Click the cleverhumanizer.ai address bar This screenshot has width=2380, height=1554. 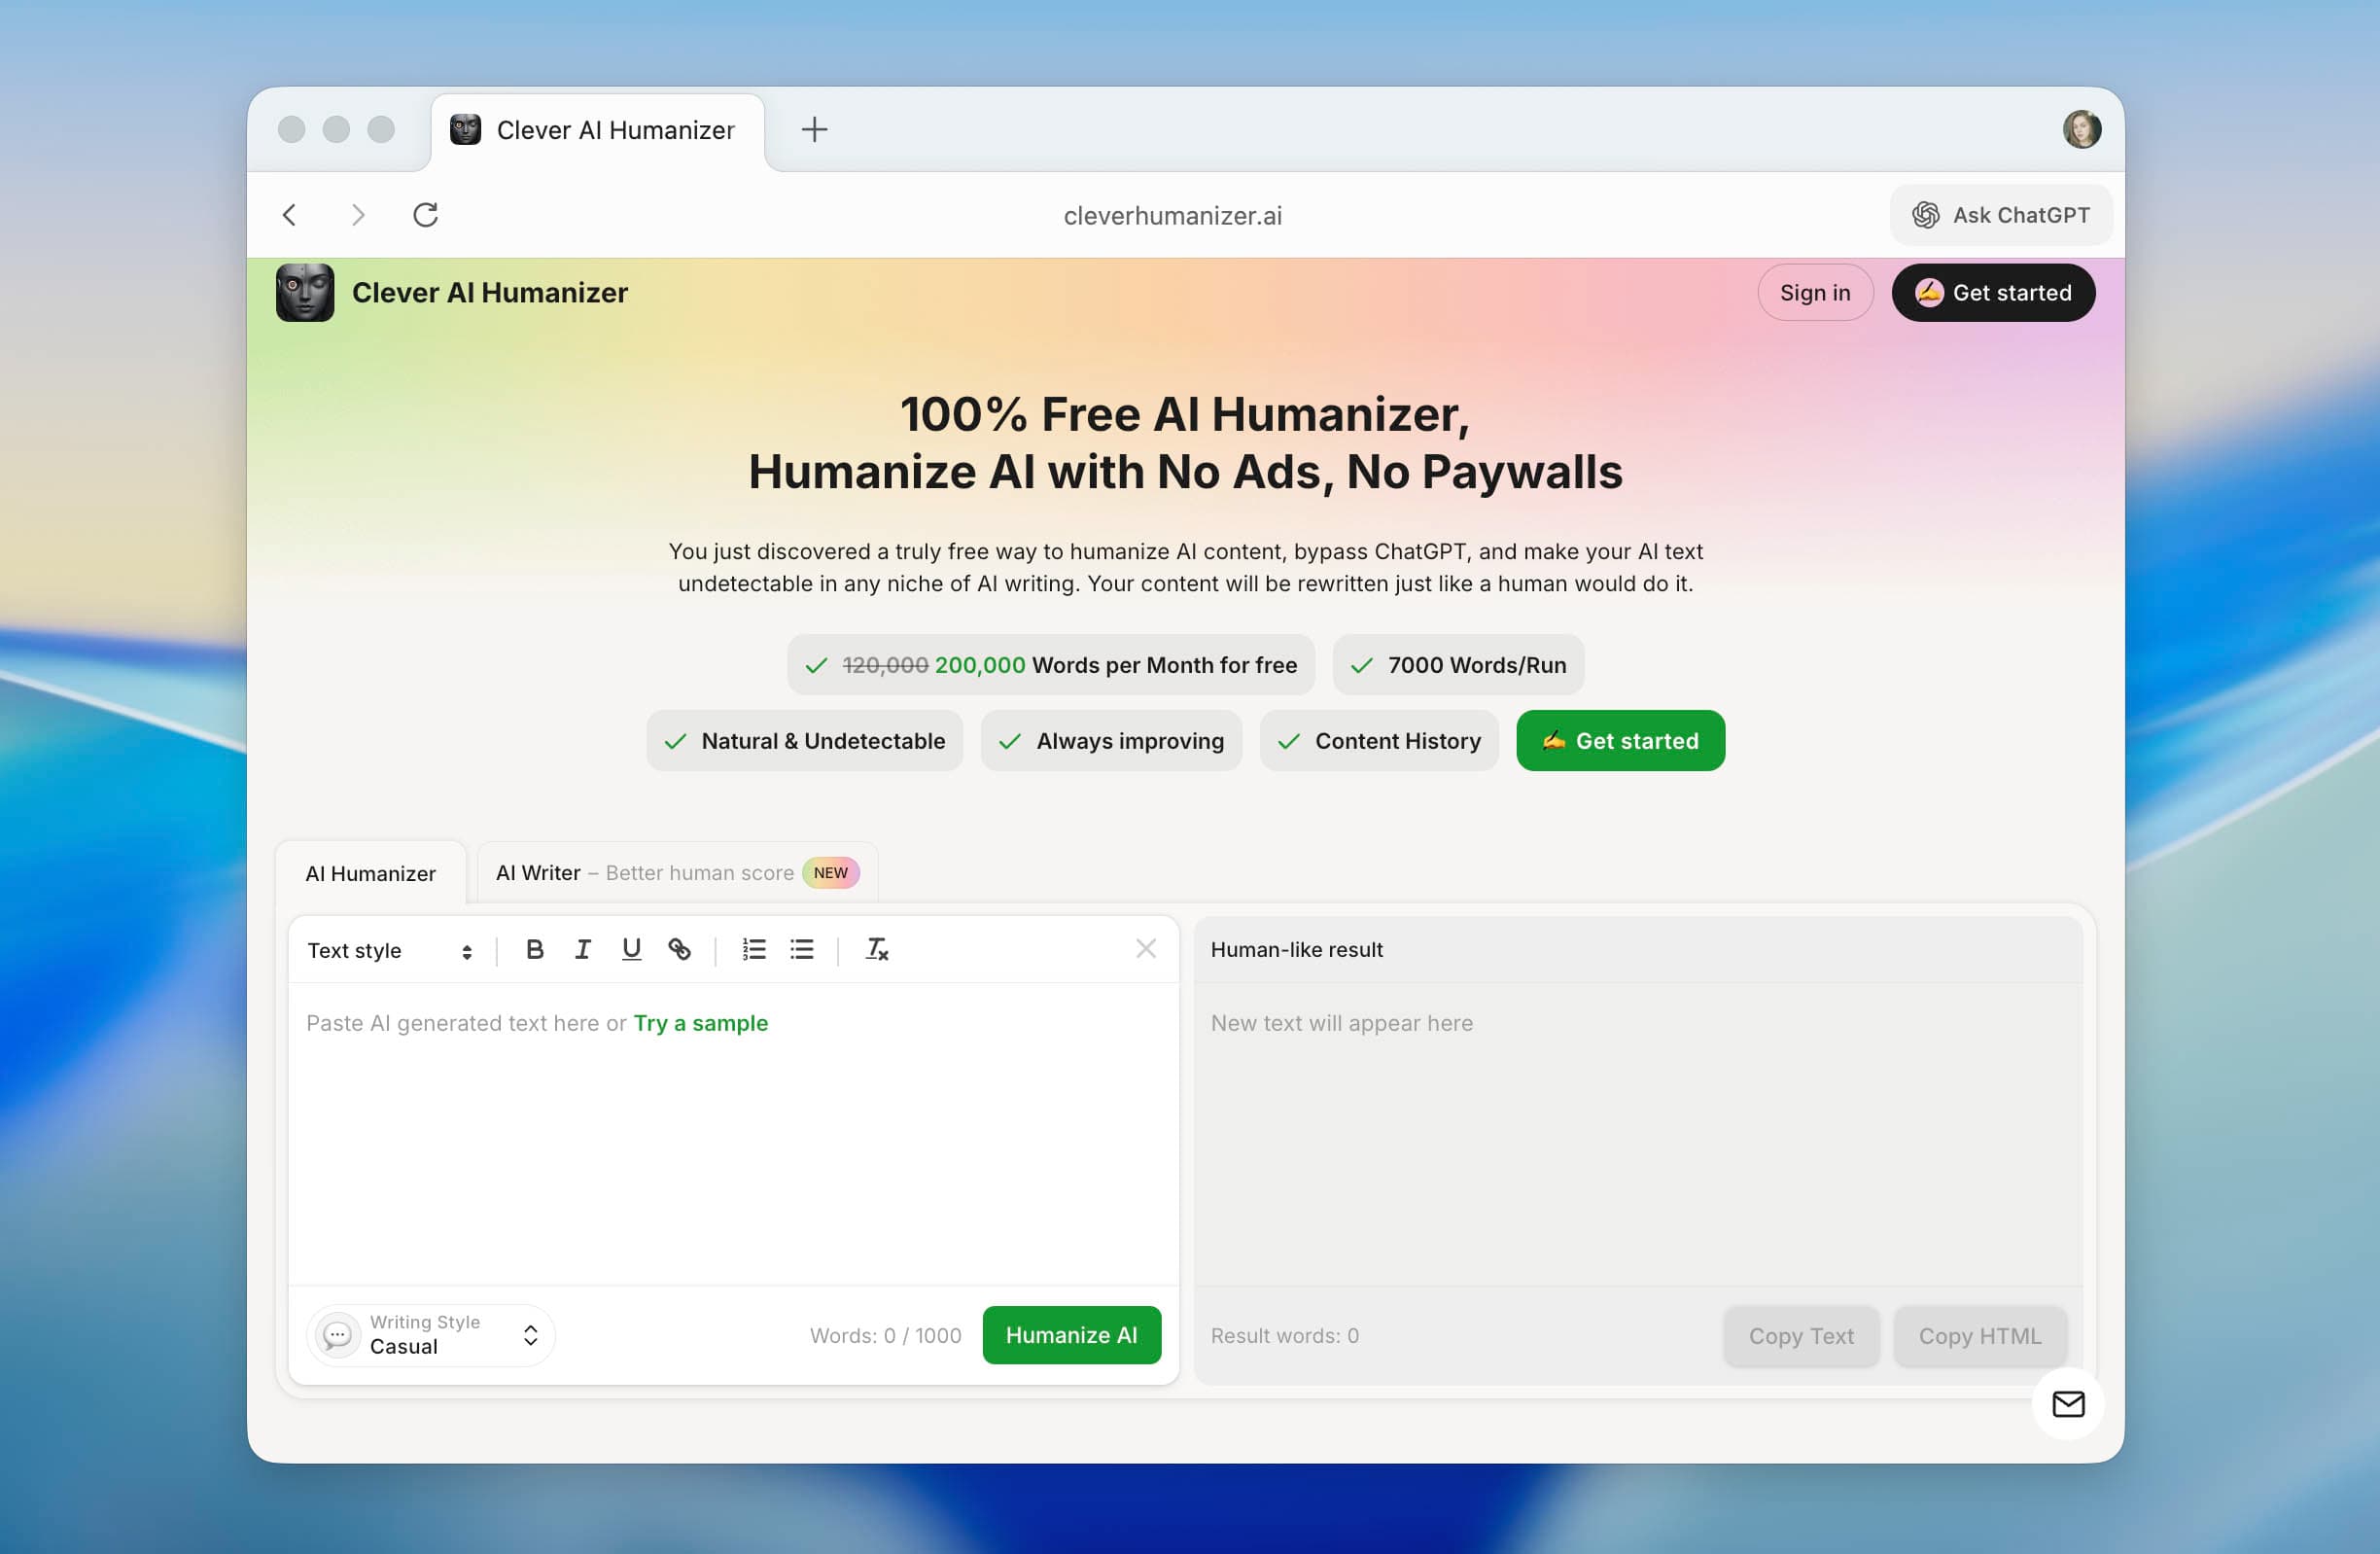[1172, 215]
